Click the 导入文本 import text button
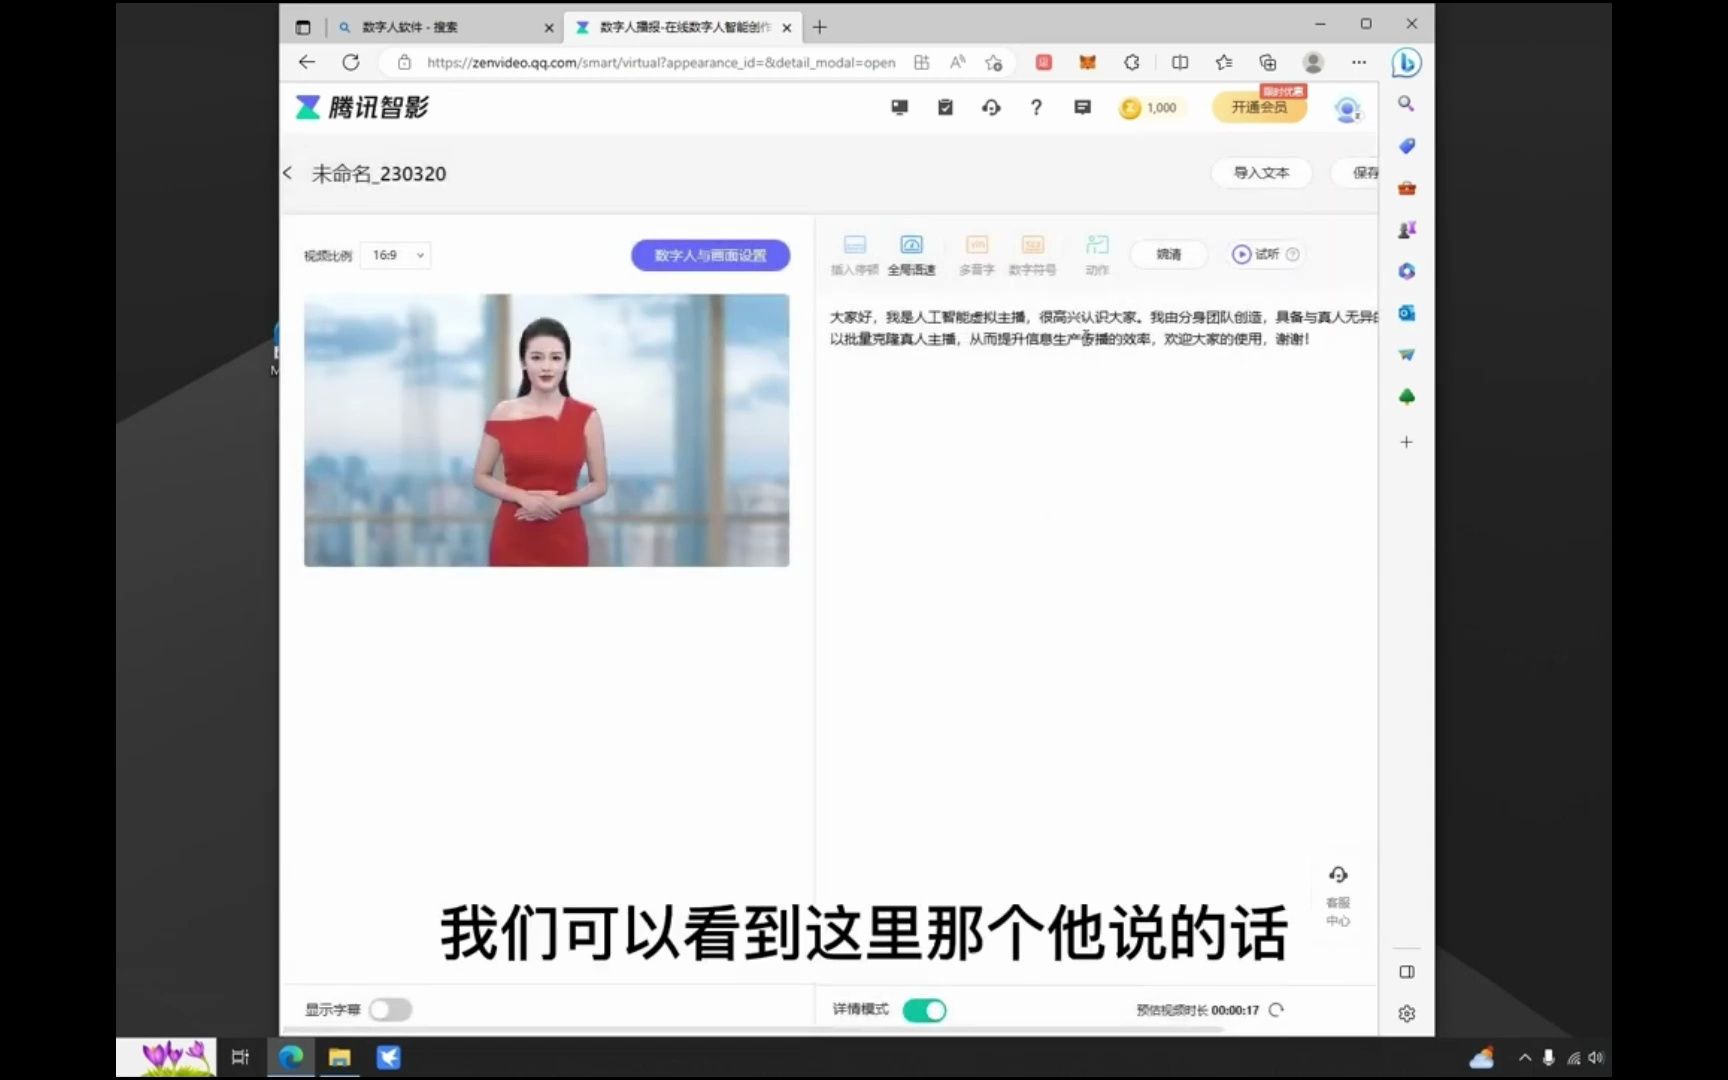 (x=1261, y=172)
